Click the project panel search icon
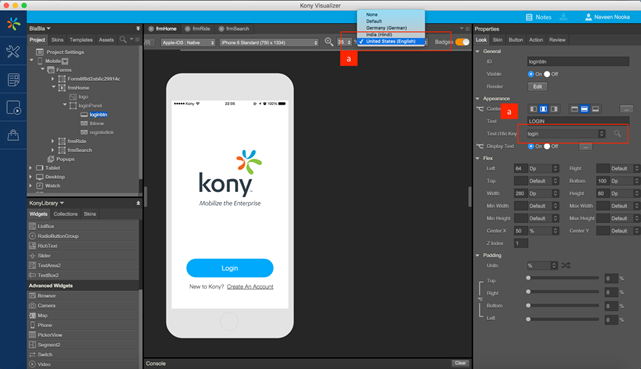Screen dimensions: 641x369 coord(123,40)
